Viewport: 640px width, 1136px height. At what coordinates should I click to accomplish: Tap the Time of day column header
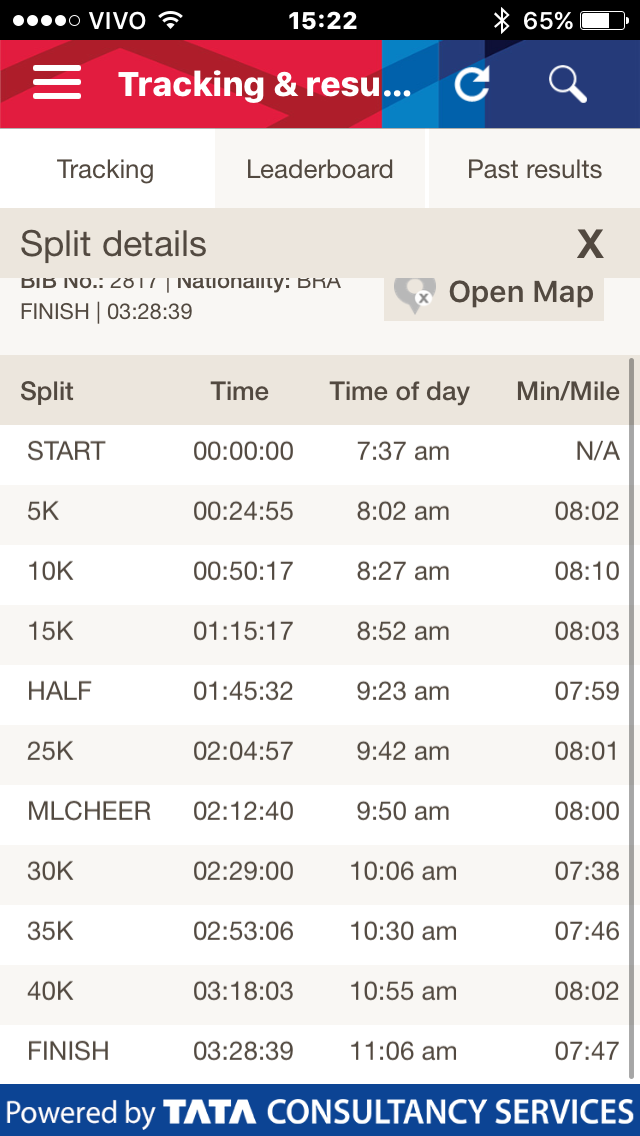[x=399, y=391]
